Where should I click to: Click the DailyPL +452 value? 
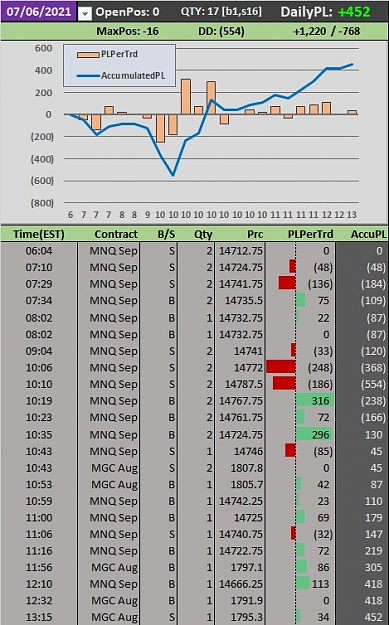[x=354, y=12]
